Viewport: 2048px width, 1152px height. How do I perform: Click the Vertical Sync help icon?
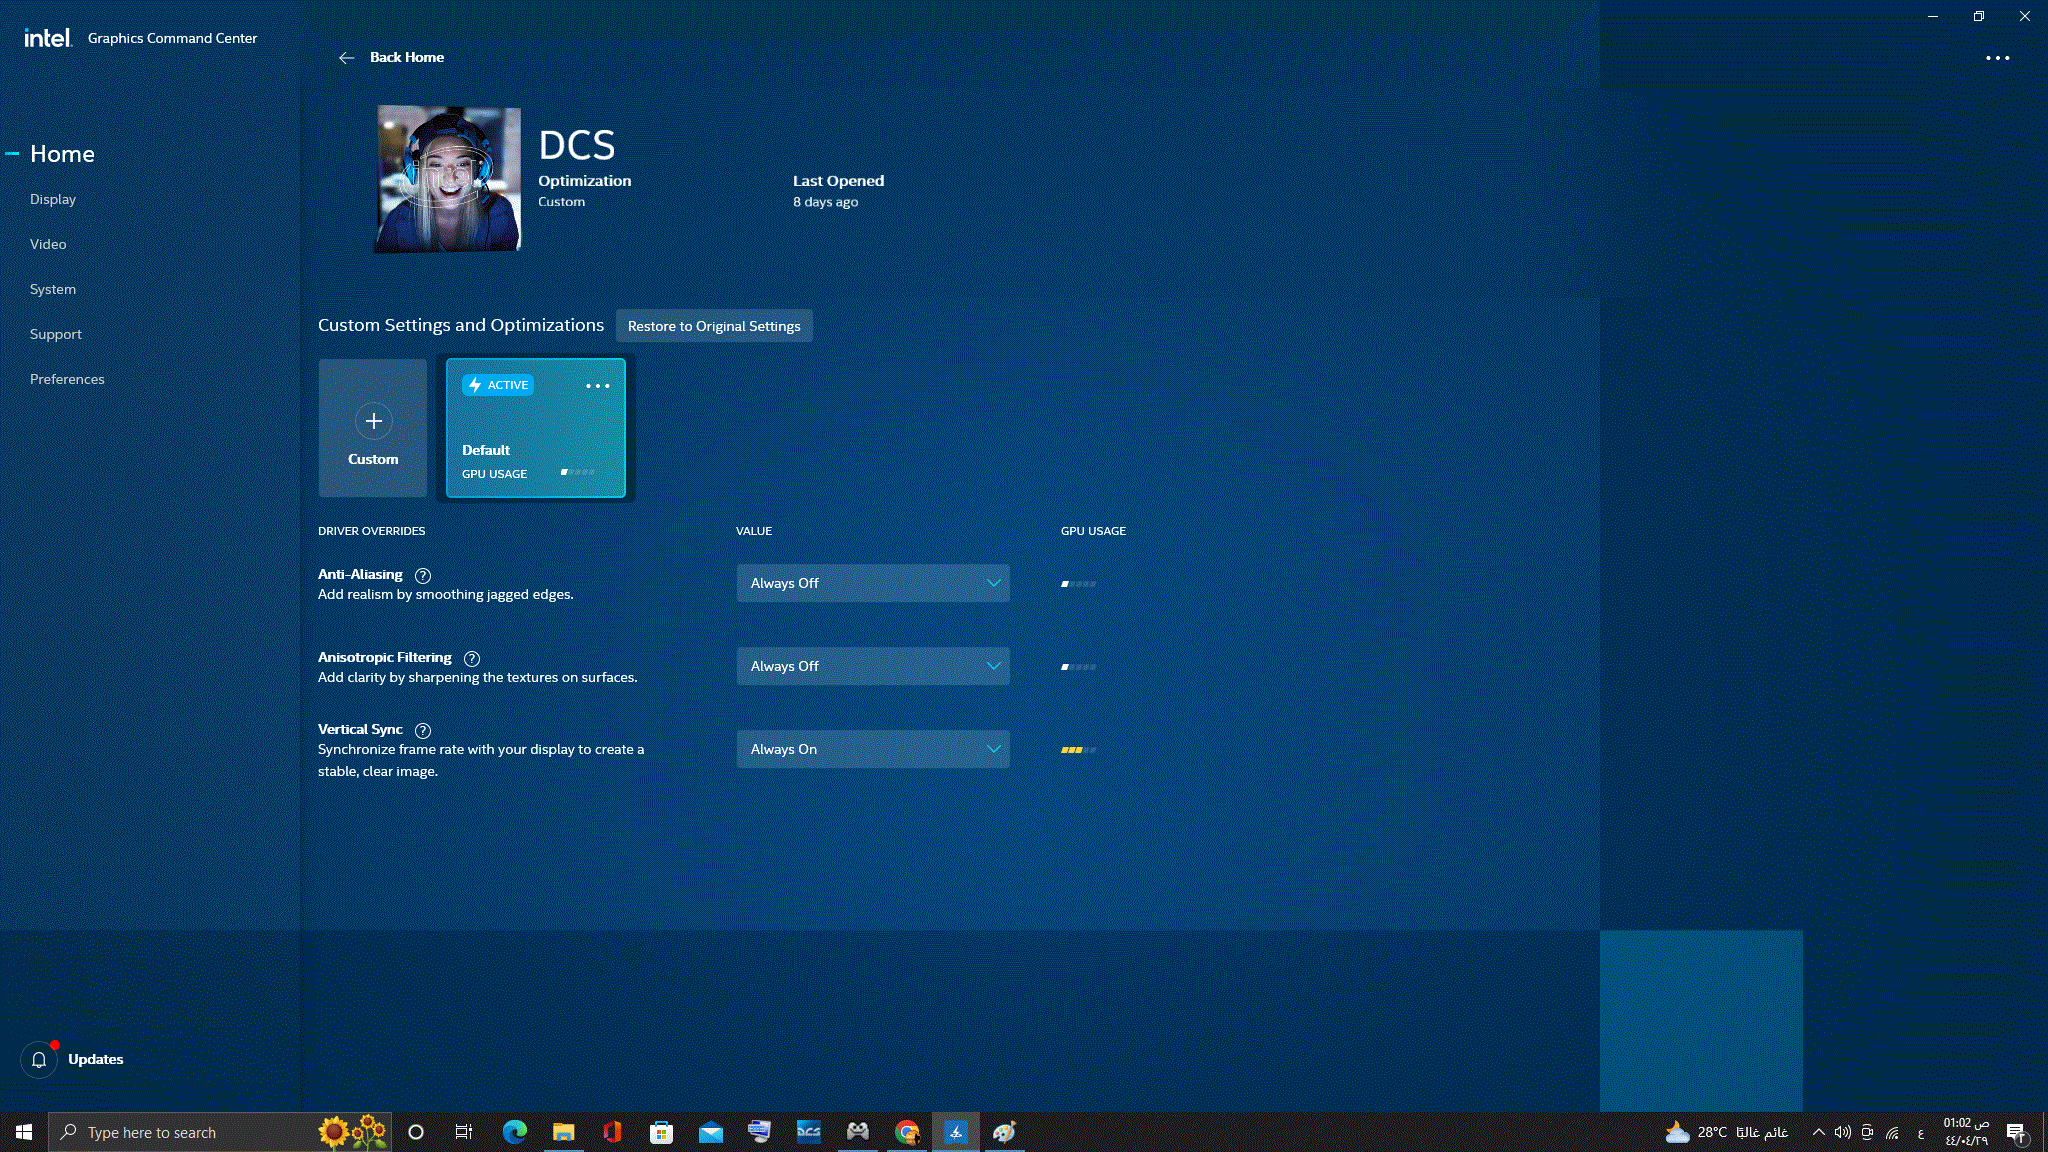click(423, 730)
